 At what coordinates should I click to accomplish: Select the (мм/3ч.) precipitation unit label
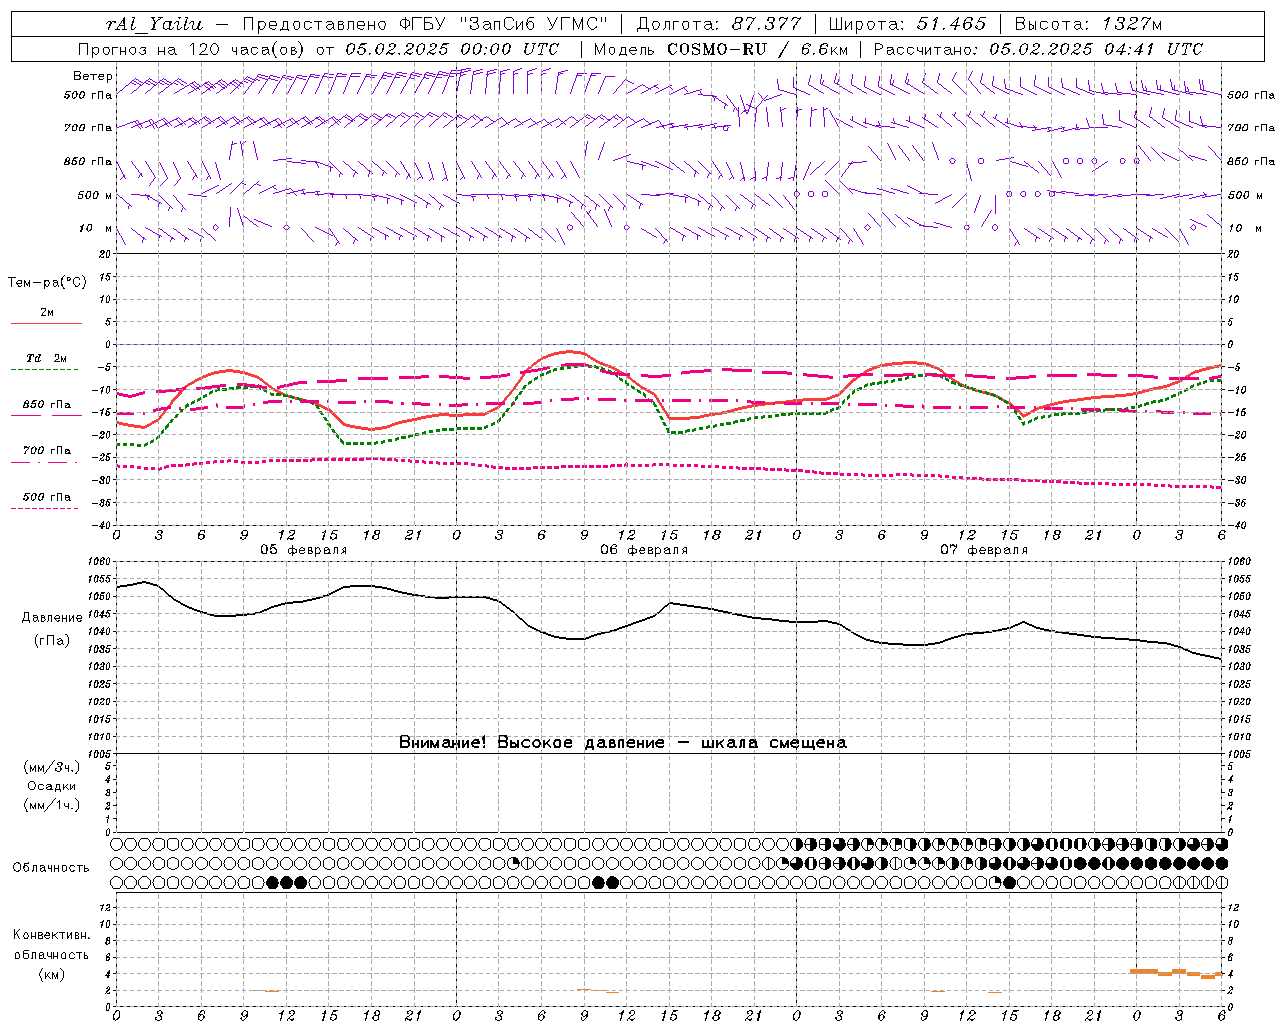pos(52,768)
